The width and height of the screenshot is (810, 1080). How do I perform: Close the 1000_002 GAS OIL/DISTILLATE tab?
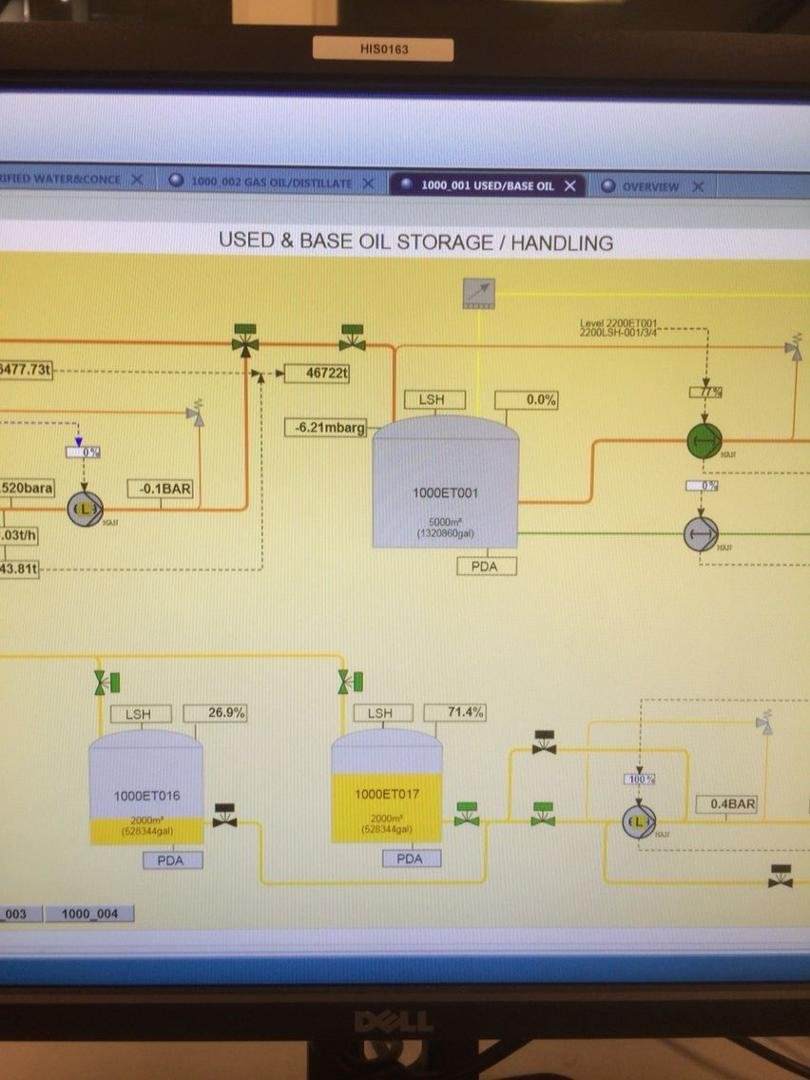click(368, 183)
